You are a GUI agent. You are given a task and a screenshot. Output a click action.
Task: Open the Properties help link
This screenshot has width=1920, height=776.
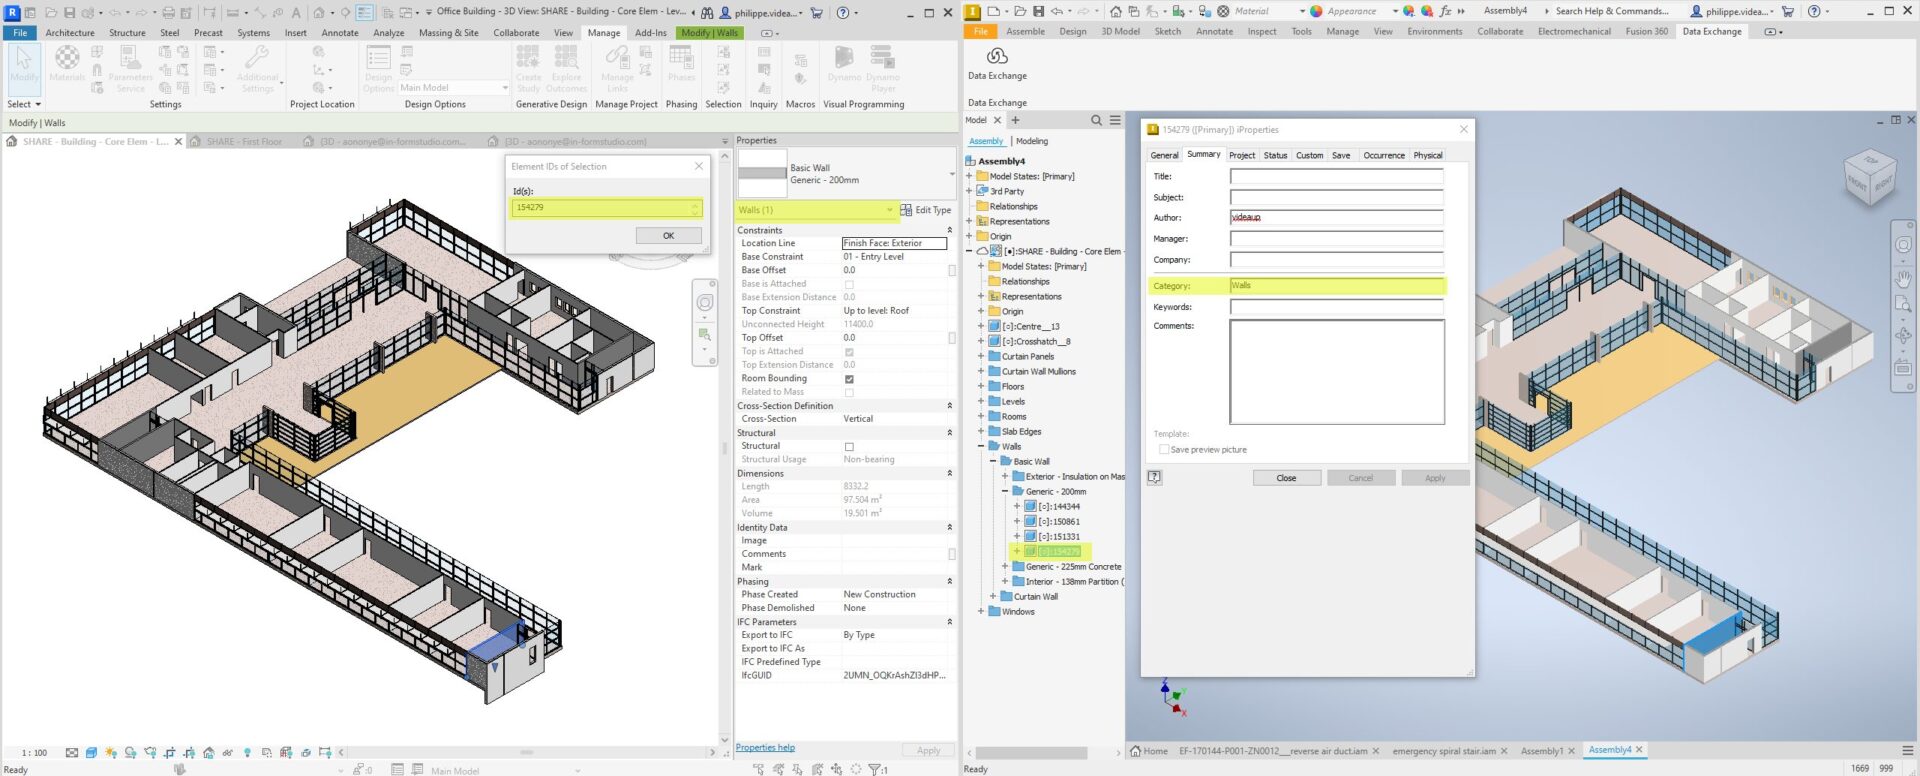coord(765,748)
